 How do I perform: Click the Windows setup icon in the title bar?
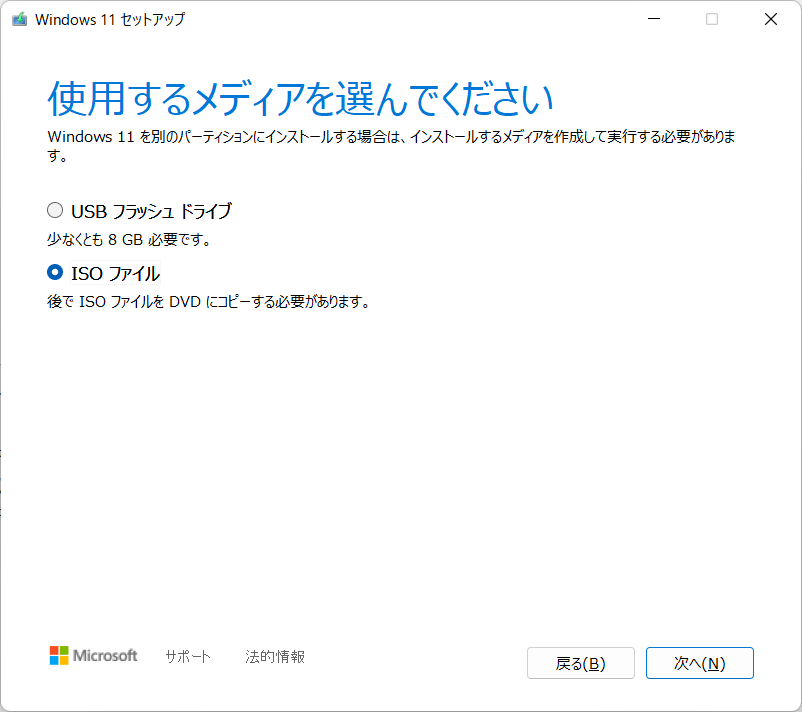[19, 18]
